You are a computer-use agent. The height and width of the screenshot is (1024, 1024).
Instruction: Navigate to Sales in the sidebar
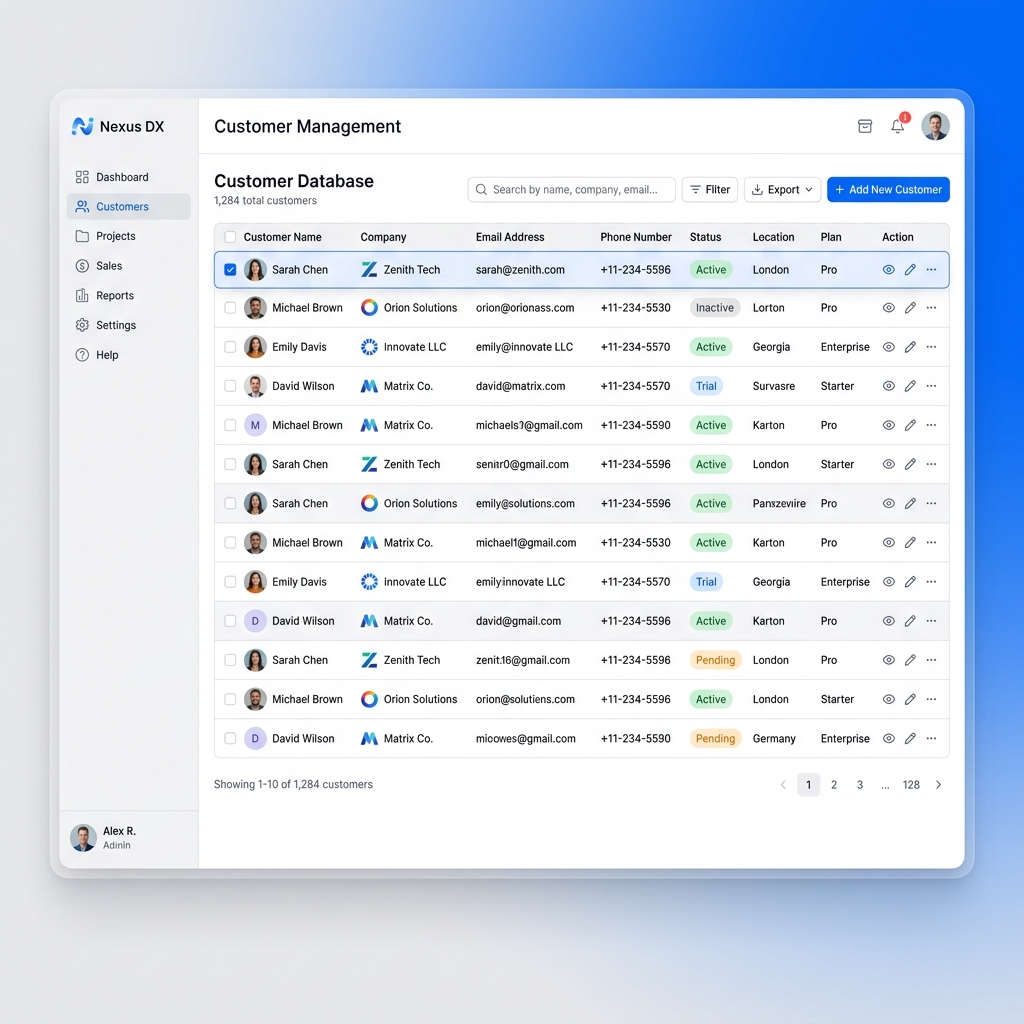pyautogui.click(x=109, y=266)
